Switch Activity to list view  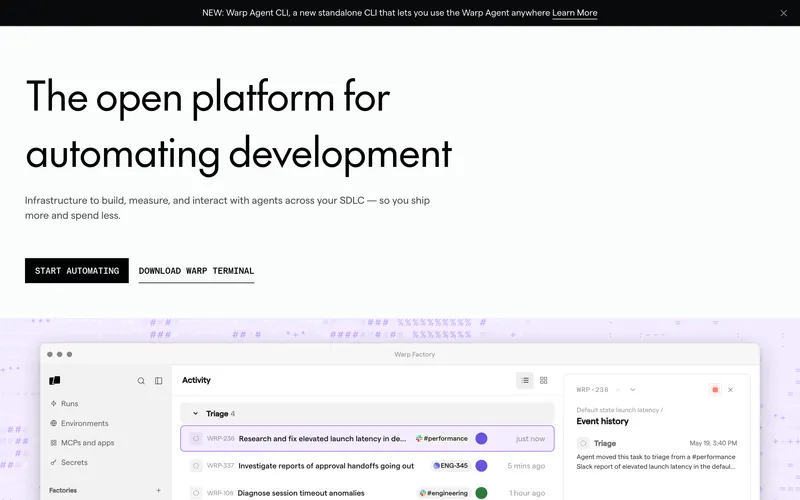click(524, 381)
